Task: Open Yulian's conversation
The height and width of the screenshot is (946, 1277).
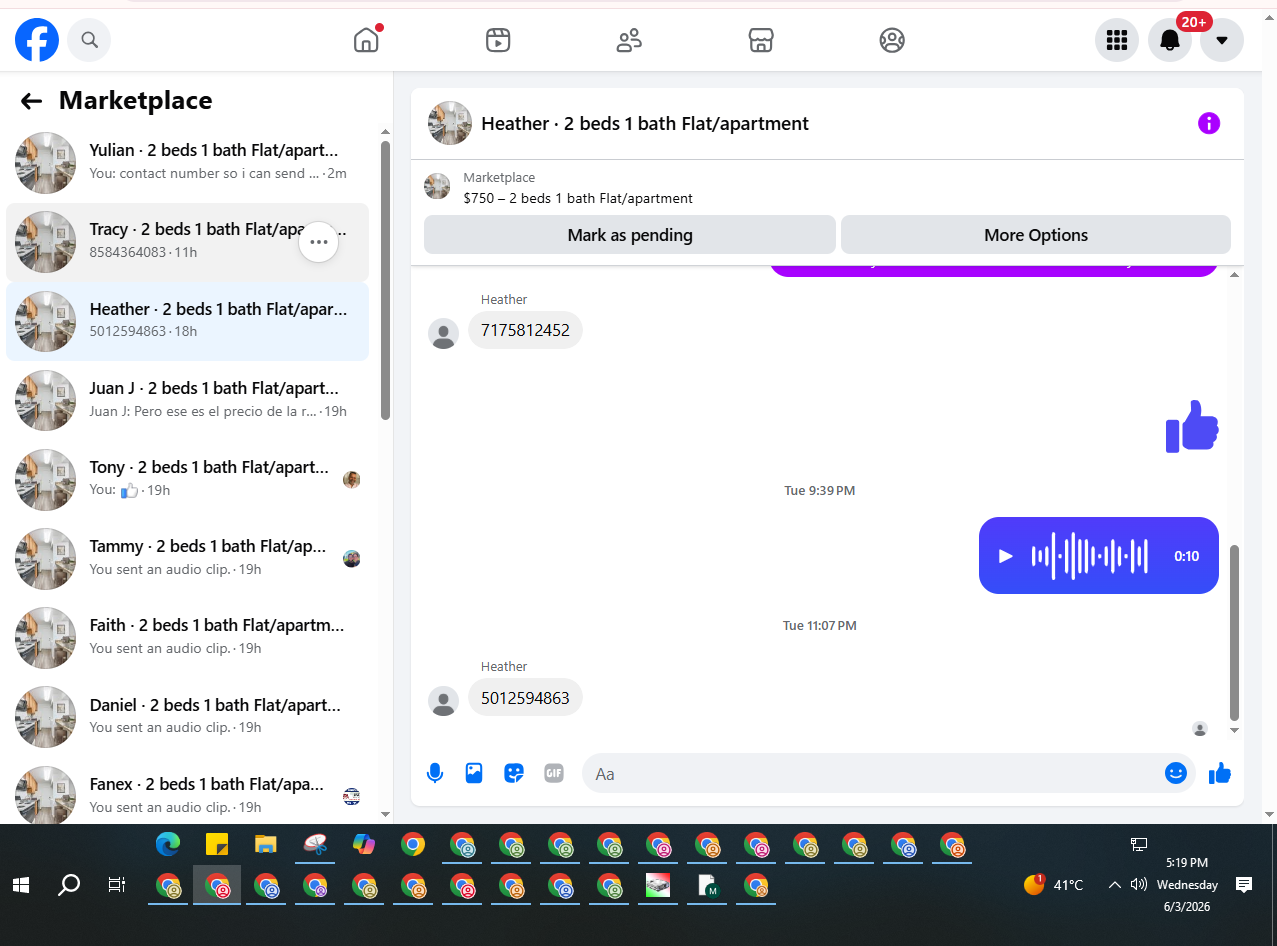Action: point(187,162)
